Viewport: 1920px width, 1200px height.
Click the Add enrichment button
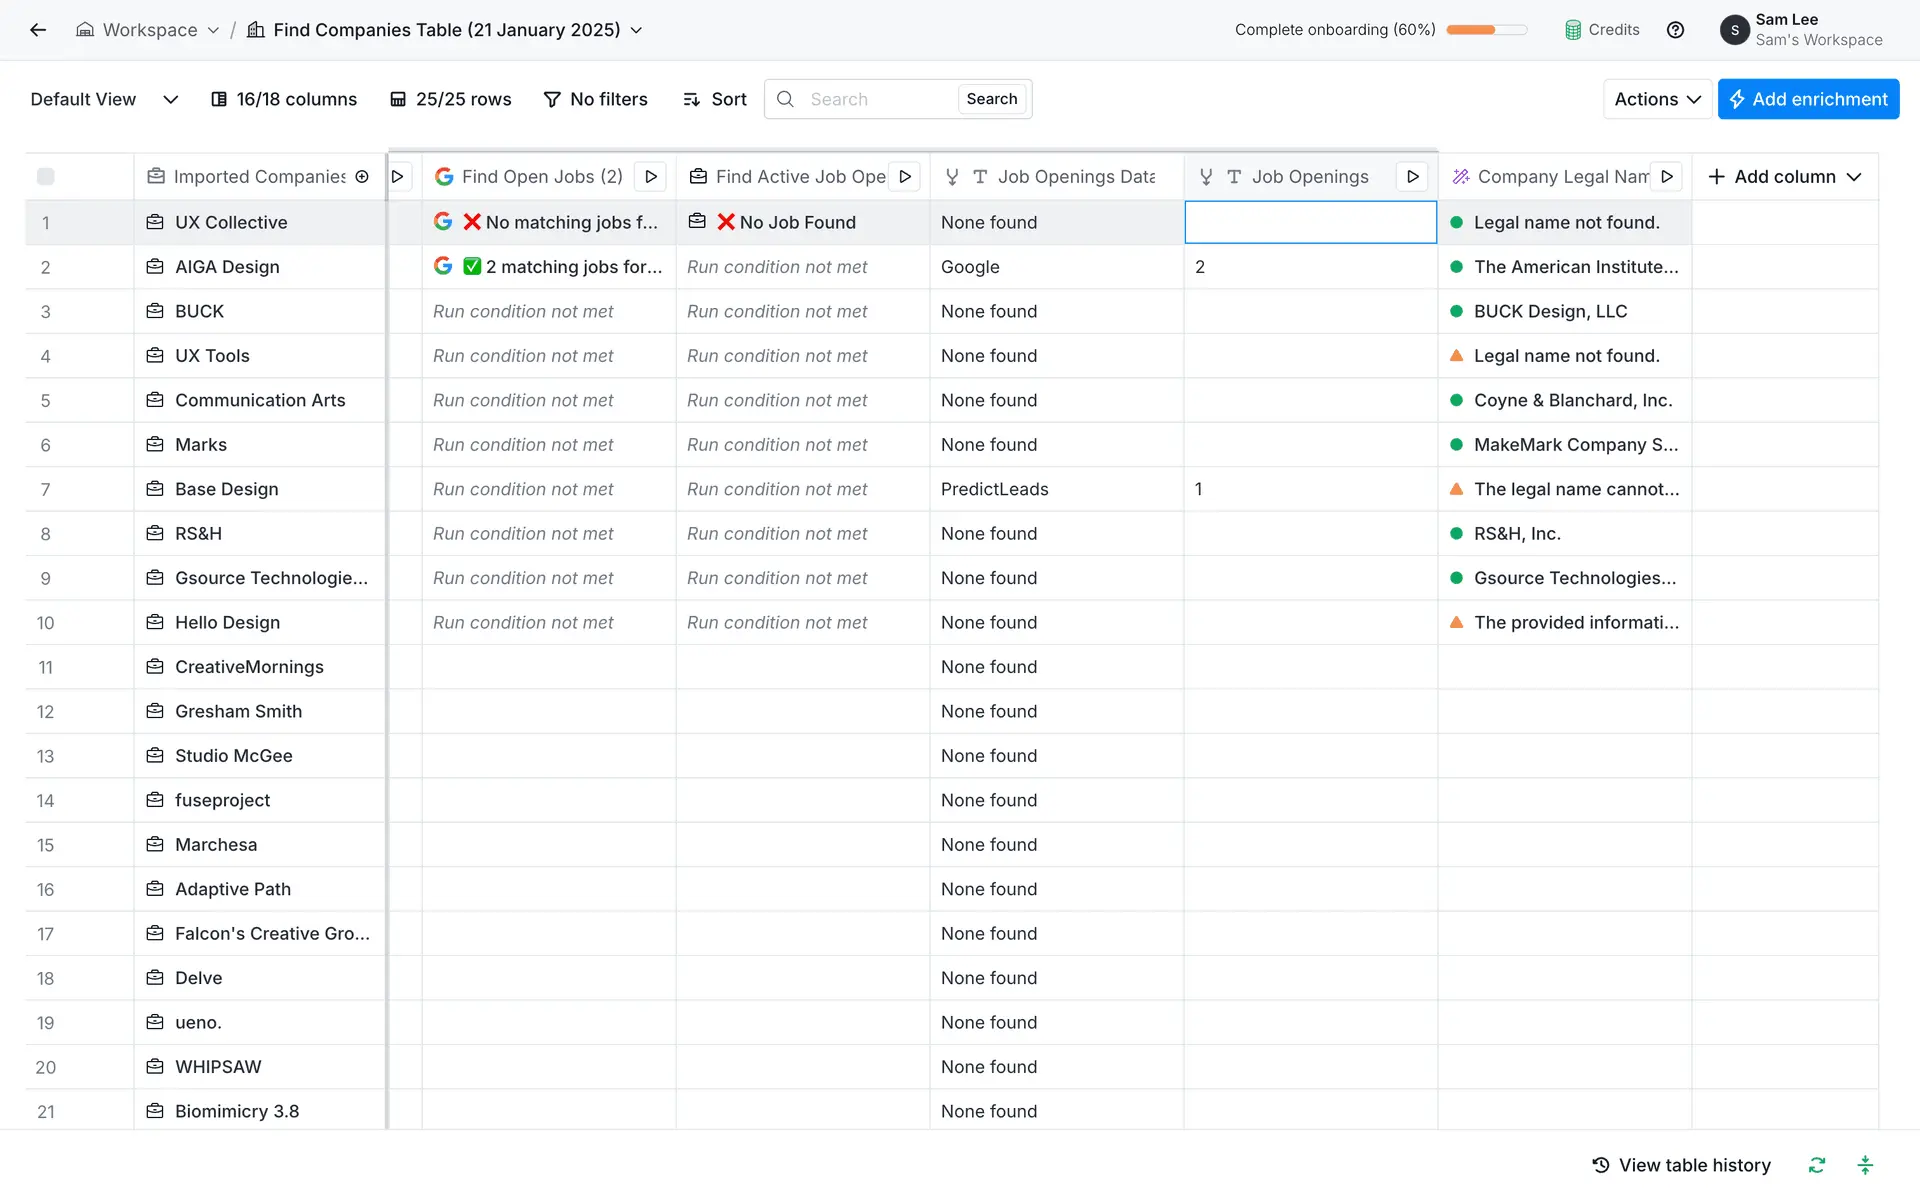(1808, 99)
